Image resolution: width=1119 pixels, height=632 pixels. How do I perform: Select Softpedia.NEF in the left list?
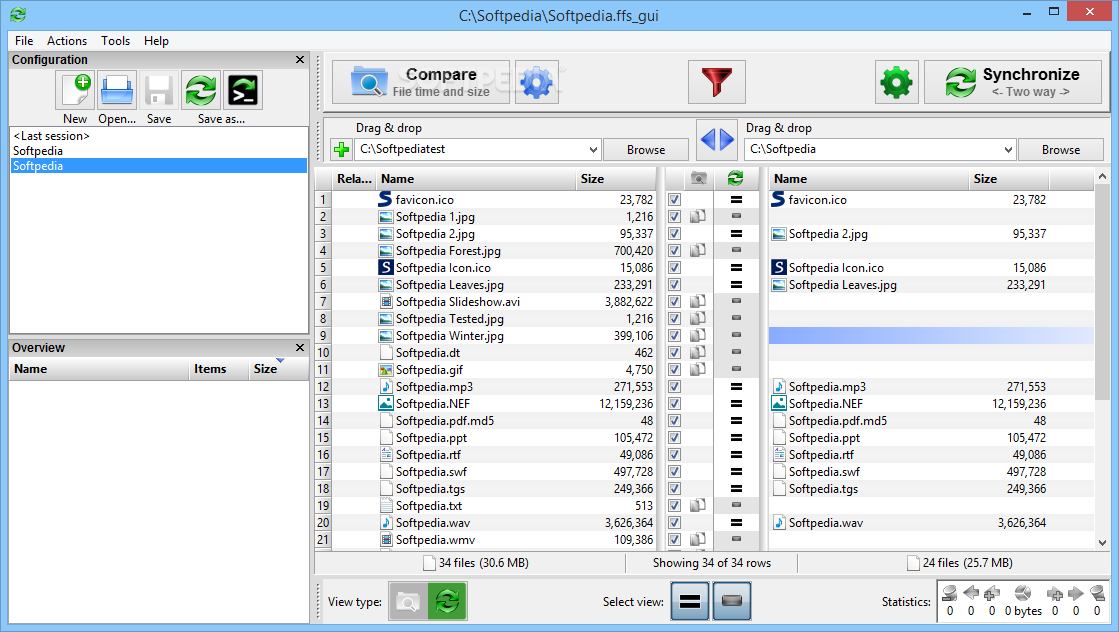(x=432, y=404)
